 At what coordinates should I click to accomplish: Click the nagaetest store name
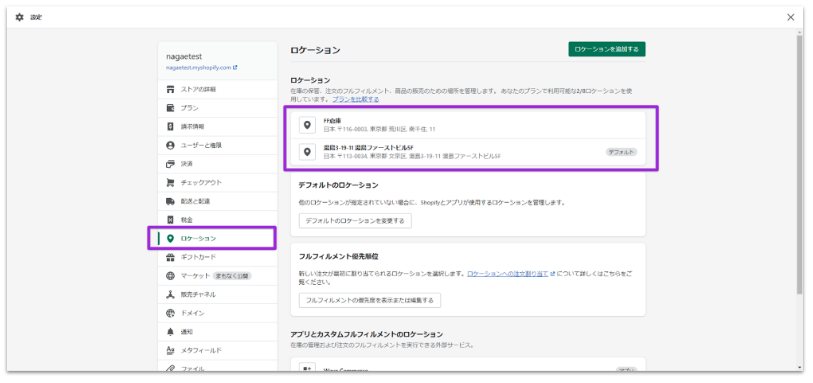pos(184,56)
